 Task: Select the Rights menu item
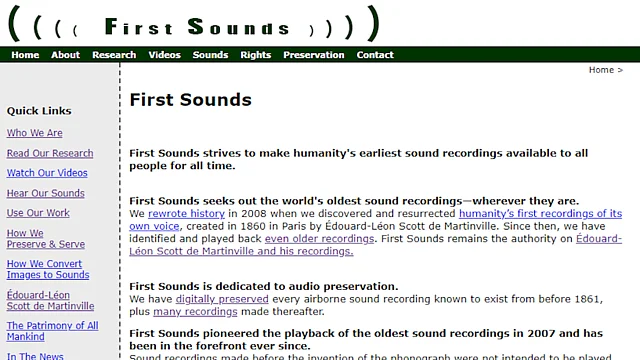[256, 55]
